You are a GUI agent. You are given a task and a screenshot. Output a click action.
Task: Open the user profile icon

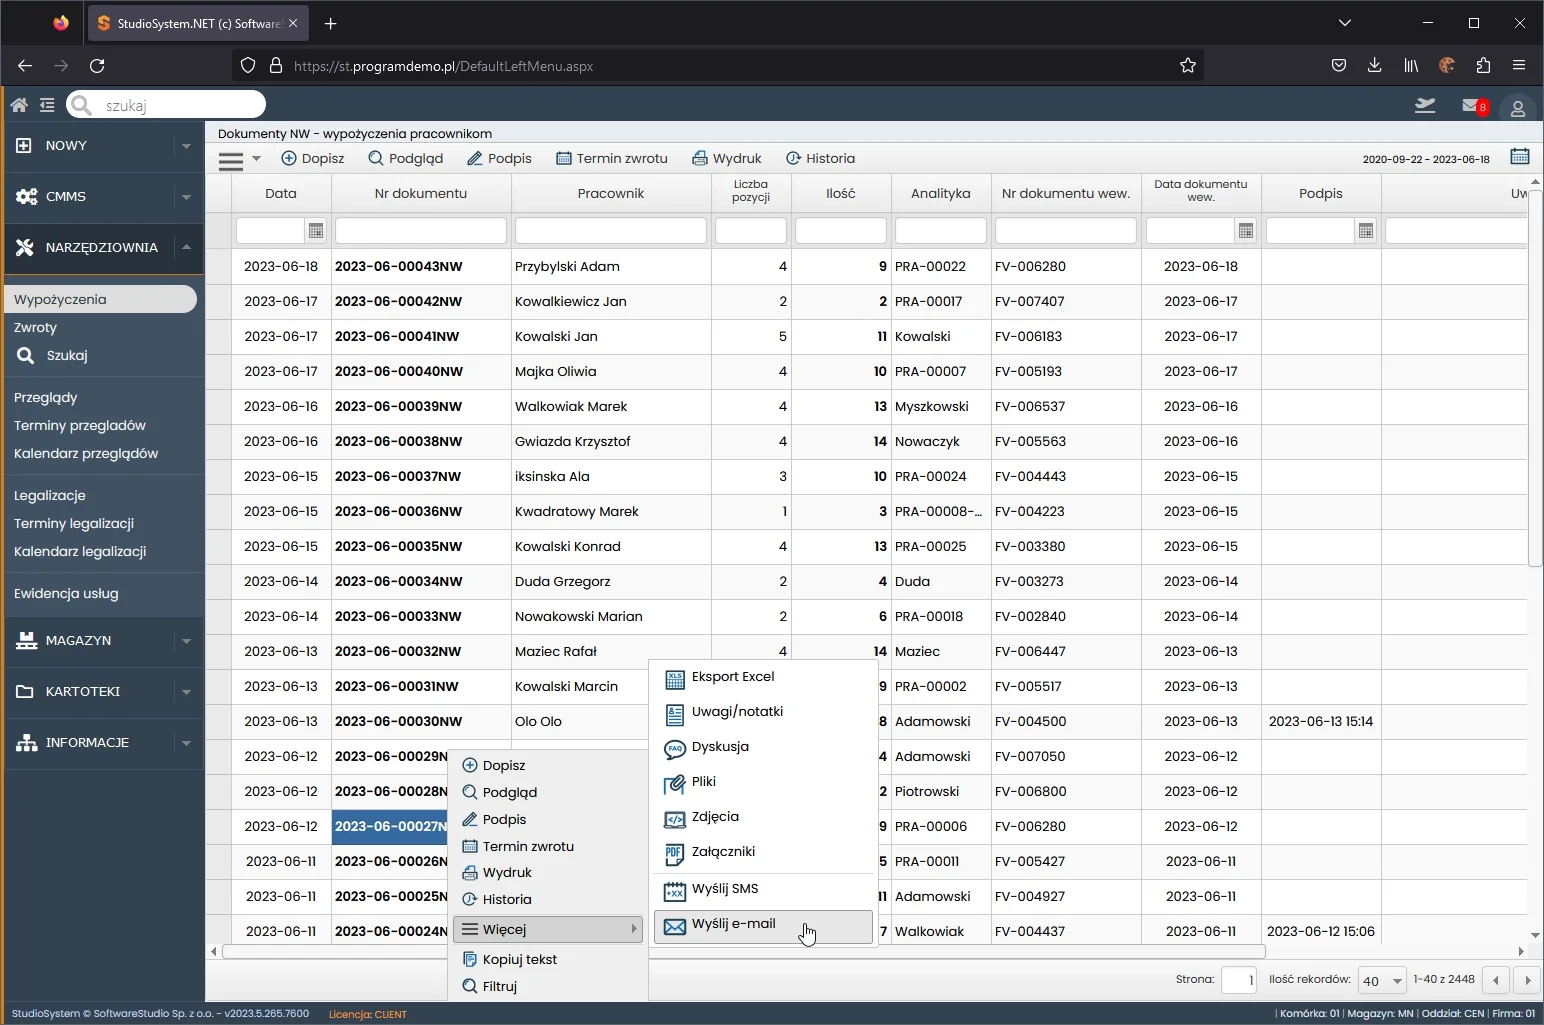(1517, 108)
